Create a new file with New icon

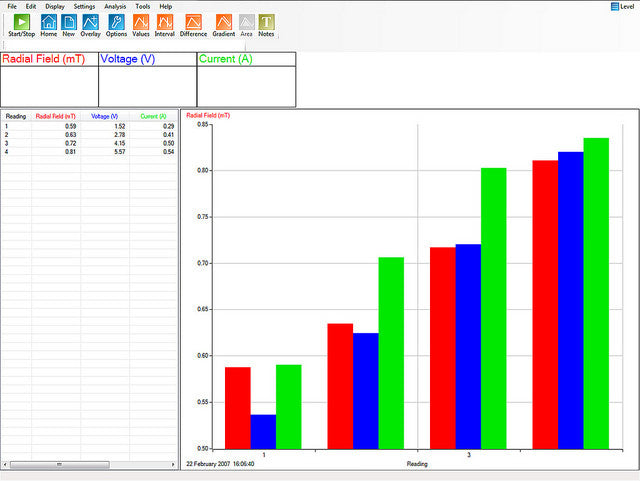(69, 24)
